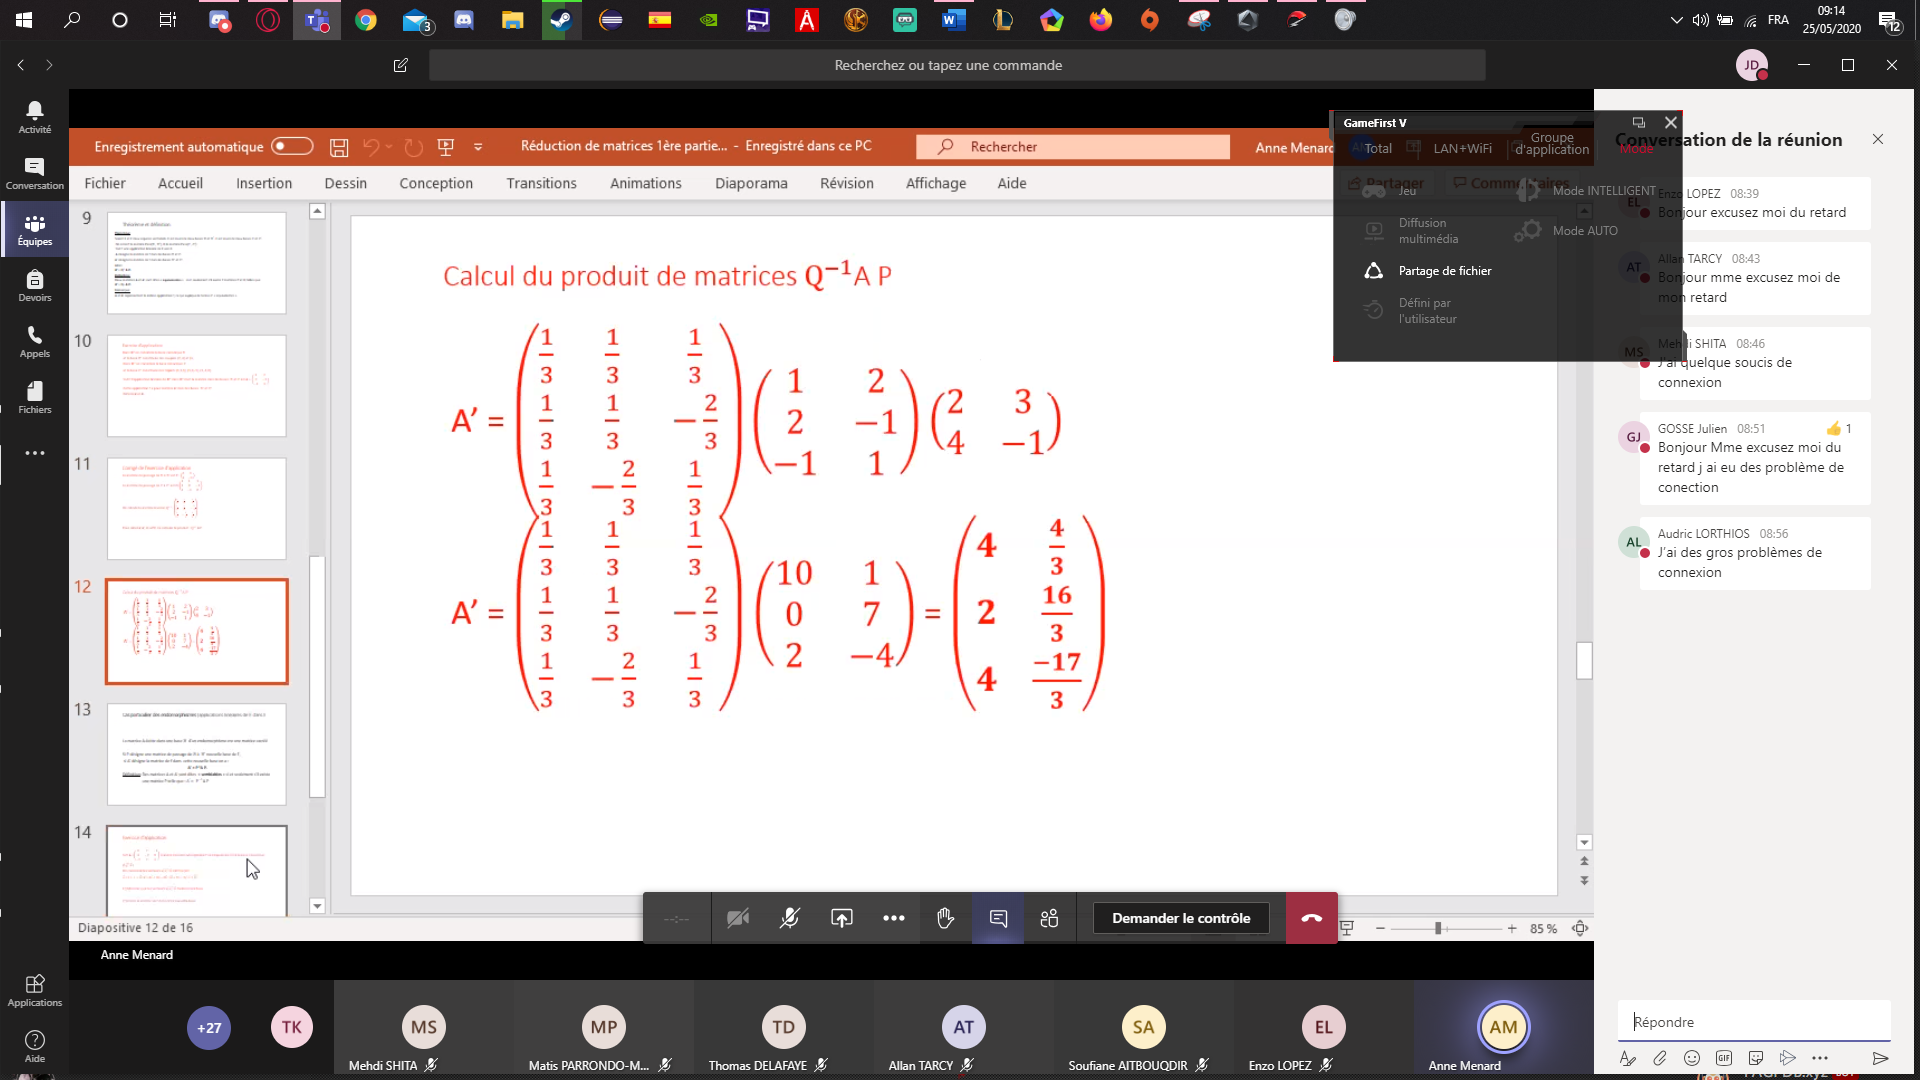Screen dimensions: 1920x1080
Task: Select Diffusion multimédia mode in GameFirst
Action: (1428, 231)
